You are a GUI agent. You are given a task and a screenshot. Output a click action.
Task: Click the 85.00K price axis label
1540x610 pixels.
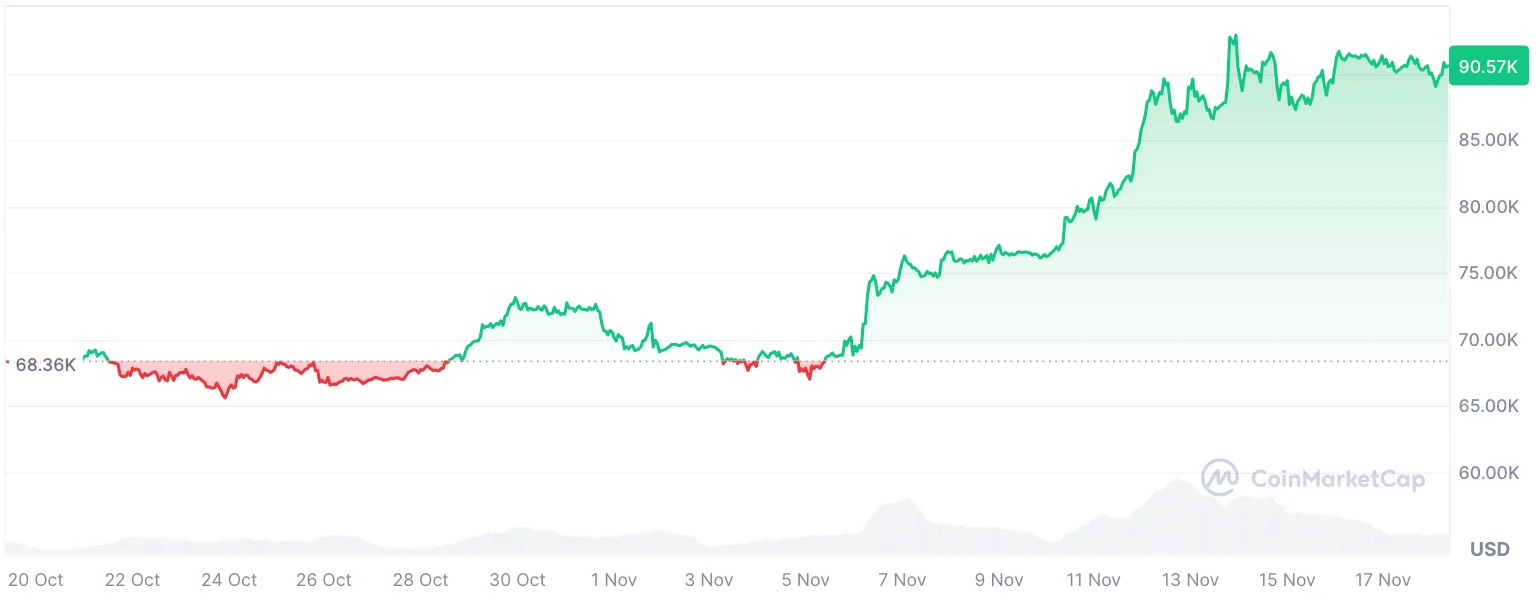tap(1488, 140)
